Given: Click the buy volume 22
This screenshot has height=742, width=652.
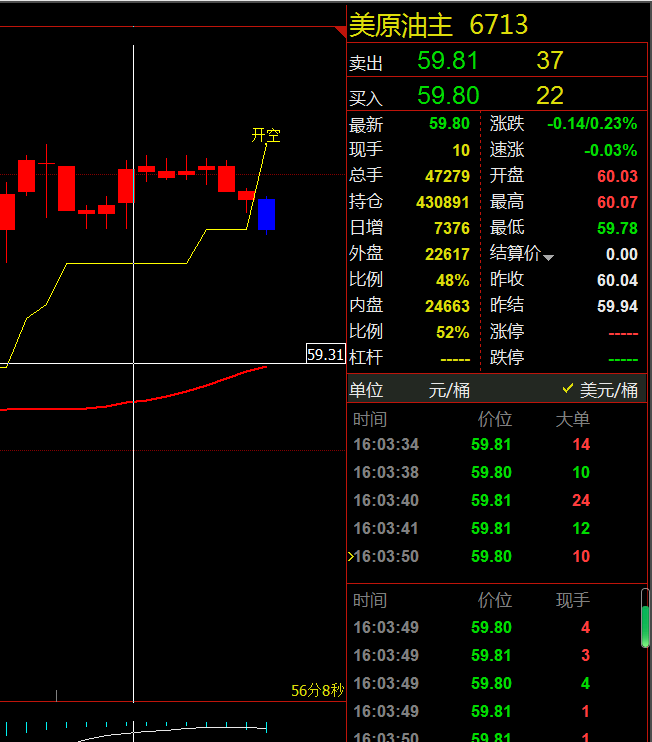Looking at the screenshot, I should point(550,96).
